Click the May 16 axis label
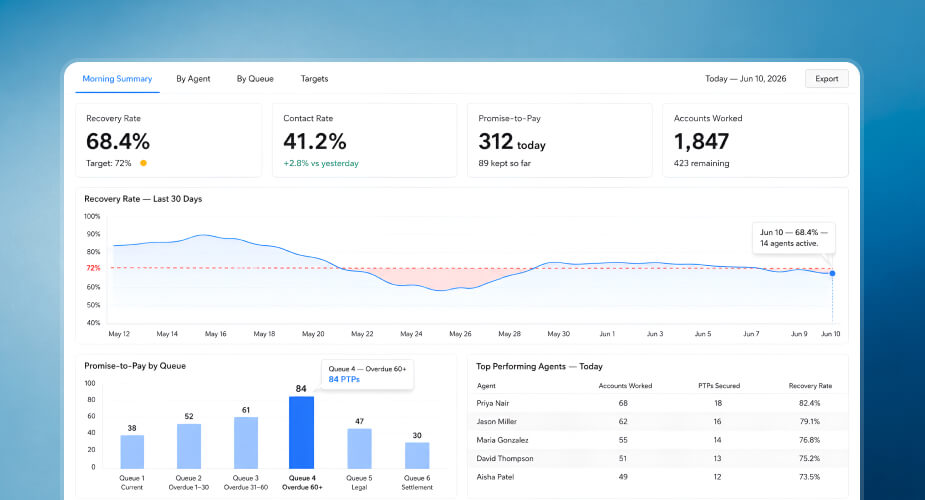Screen dimensions: 925x500 coord(215,334)
